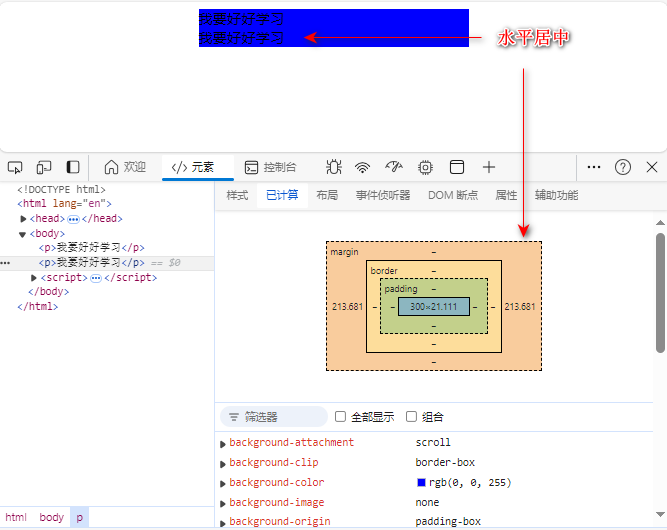Click the computed pane scrollbar thumb

pyautogui.click(x=660, y=293)
